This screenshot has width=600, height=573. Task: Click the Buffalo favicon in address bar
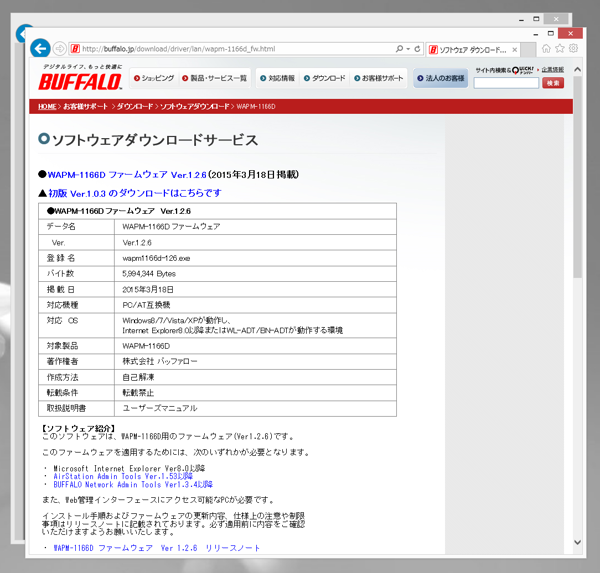click(x=75, y=49)
